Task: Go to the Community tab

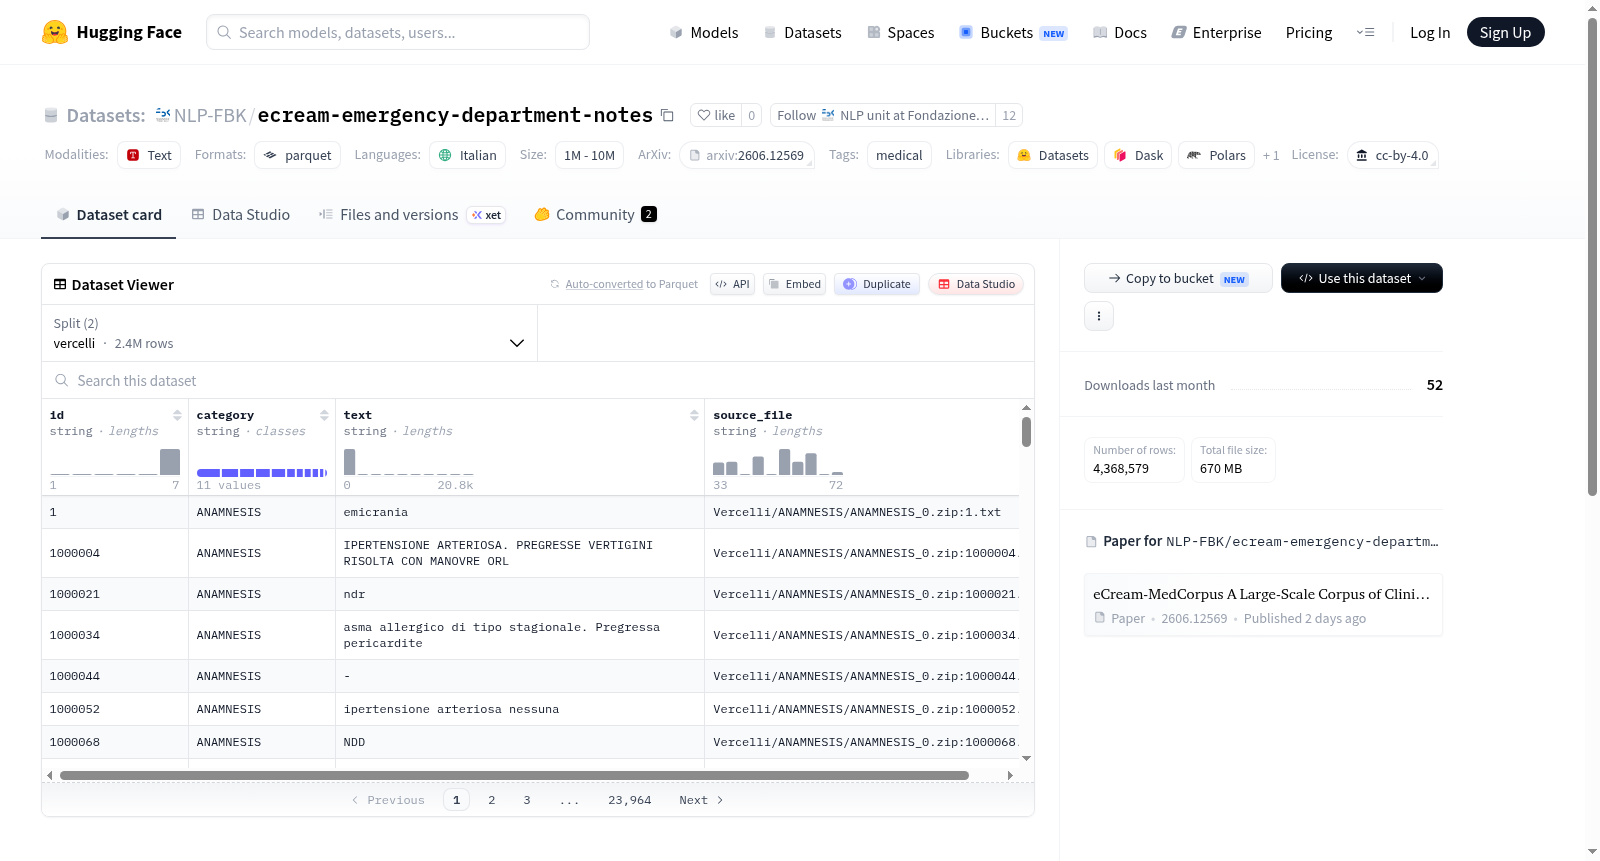Action: coord(595,214)
